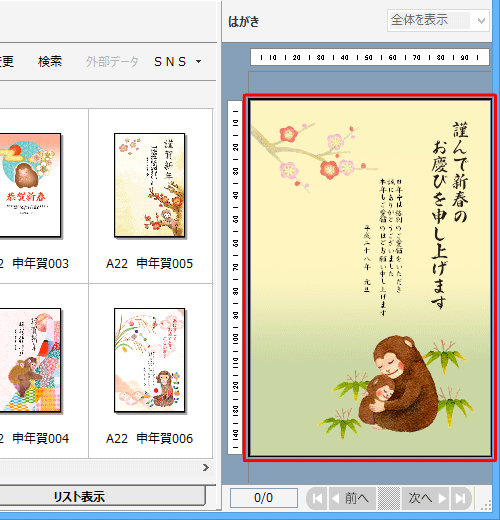Click the 申年賀004 template thumbnail
The image size is (500, 520).
30,360
